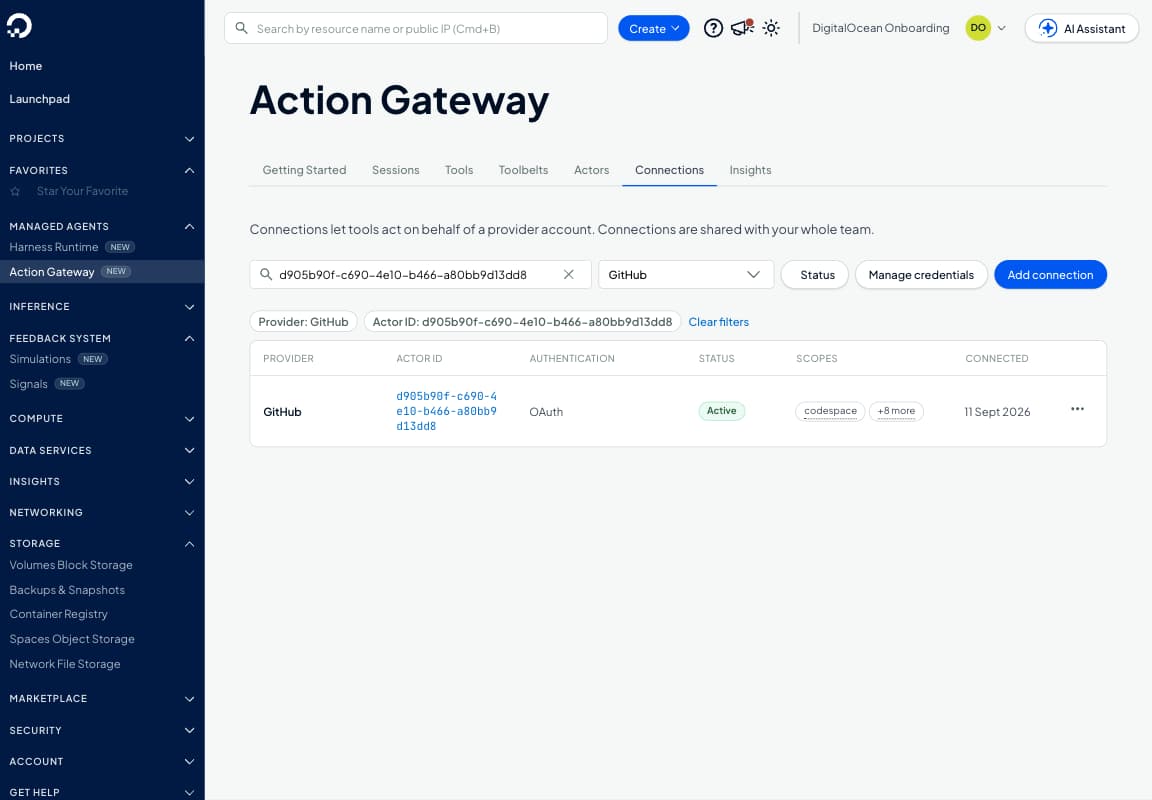Image resolution: width=1152 pixels, height=800 pixels.
Task: Toggle the light/dark theme sun icon
Action: tap(771, 29)
